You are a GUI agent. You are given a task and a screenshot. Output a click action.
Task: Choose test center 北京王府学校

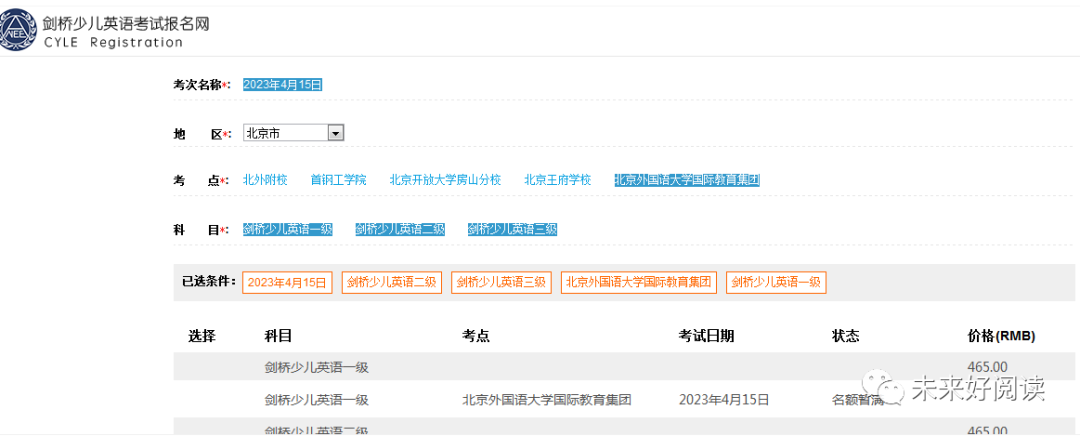coord(558,180)
